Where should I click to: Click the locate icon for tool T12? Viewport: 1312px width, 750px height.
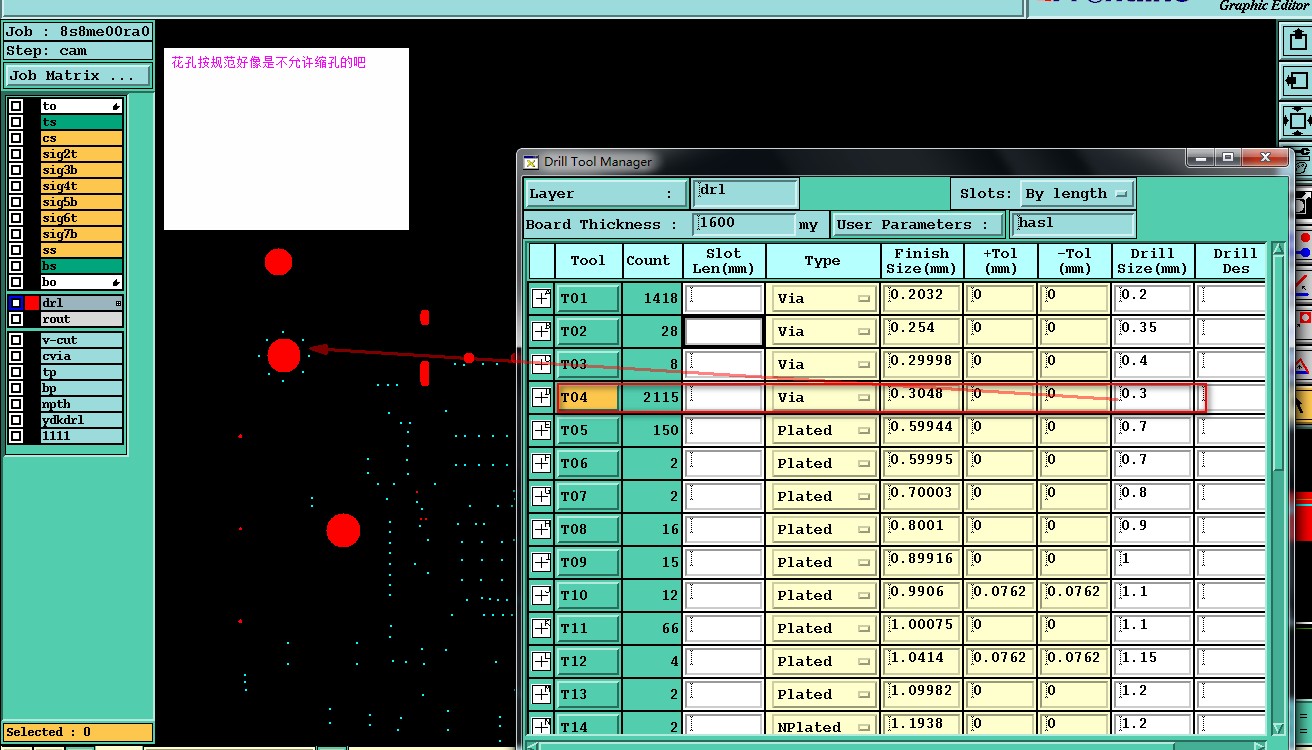coord(541,661)
